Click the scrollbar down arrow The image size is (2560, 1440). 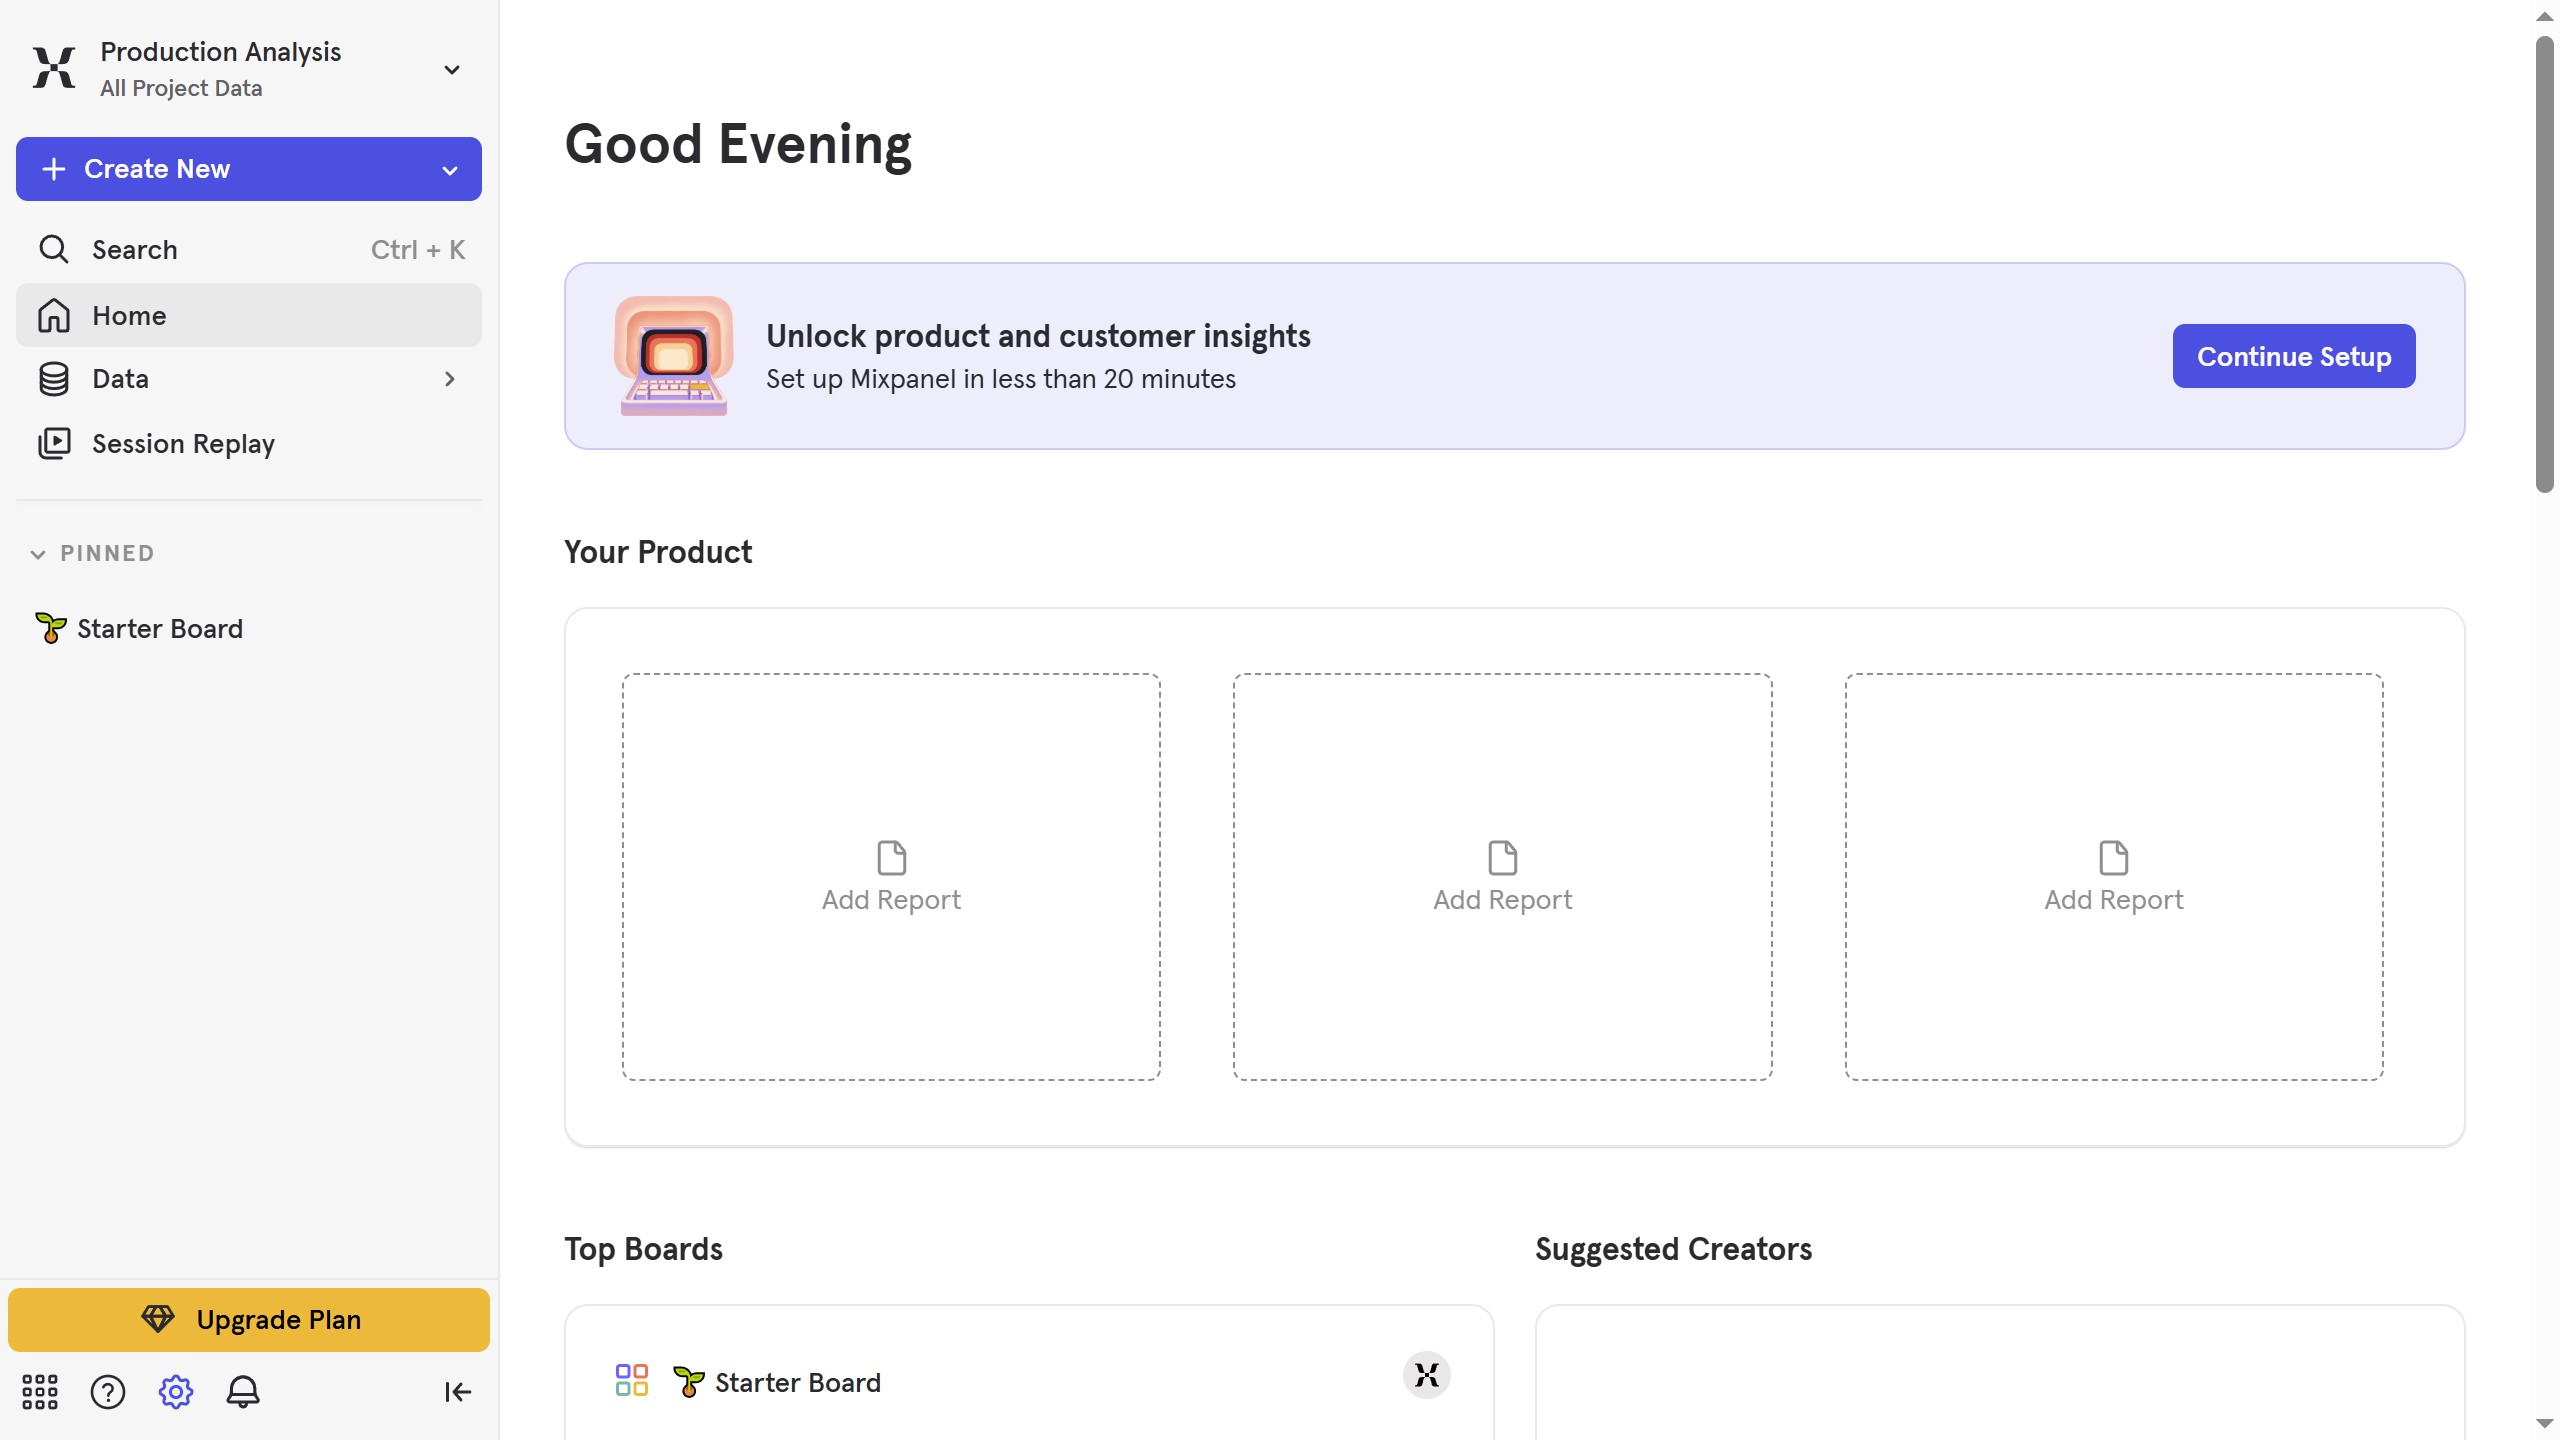coord(2545,1423)
